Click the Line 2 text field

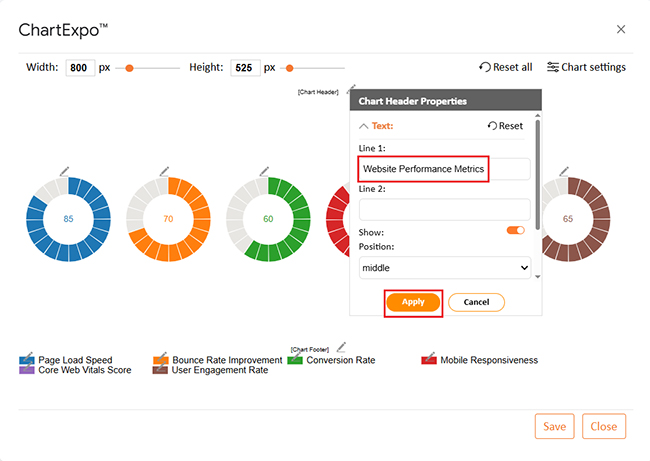[444, 209]
